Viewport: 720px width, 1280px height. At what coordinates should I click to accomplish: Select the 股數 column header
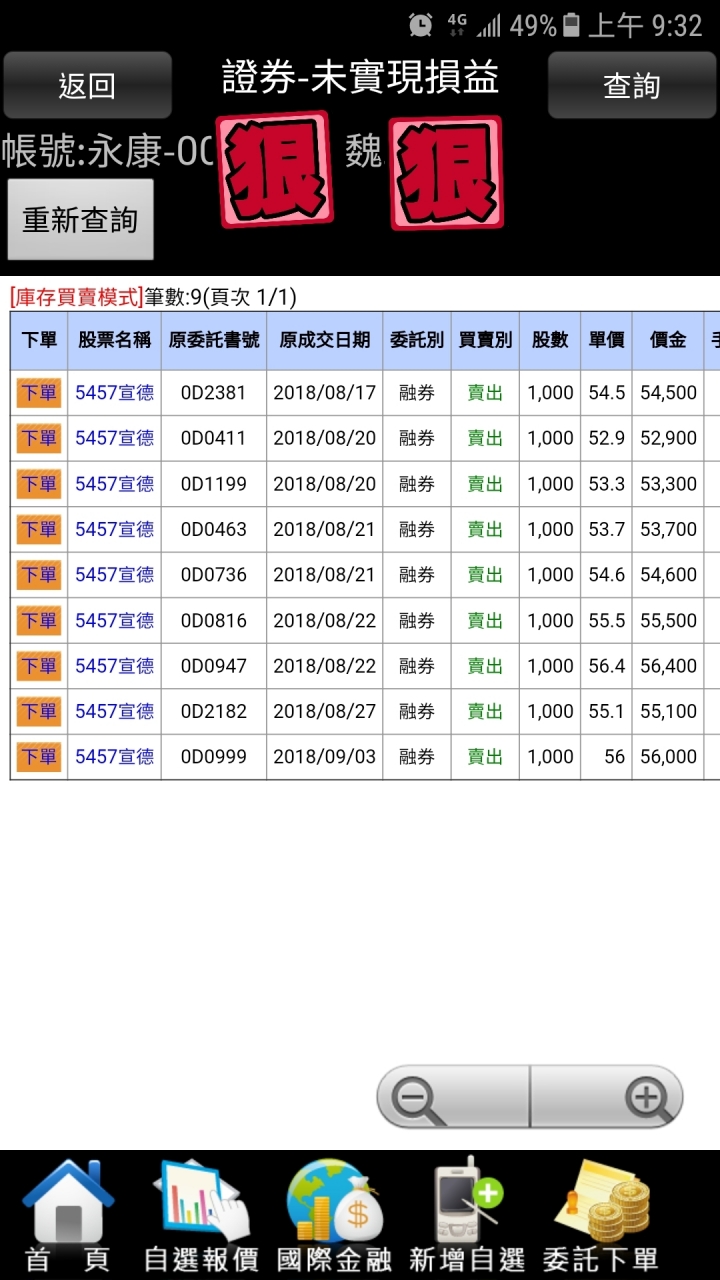click(x=550, y=340)
